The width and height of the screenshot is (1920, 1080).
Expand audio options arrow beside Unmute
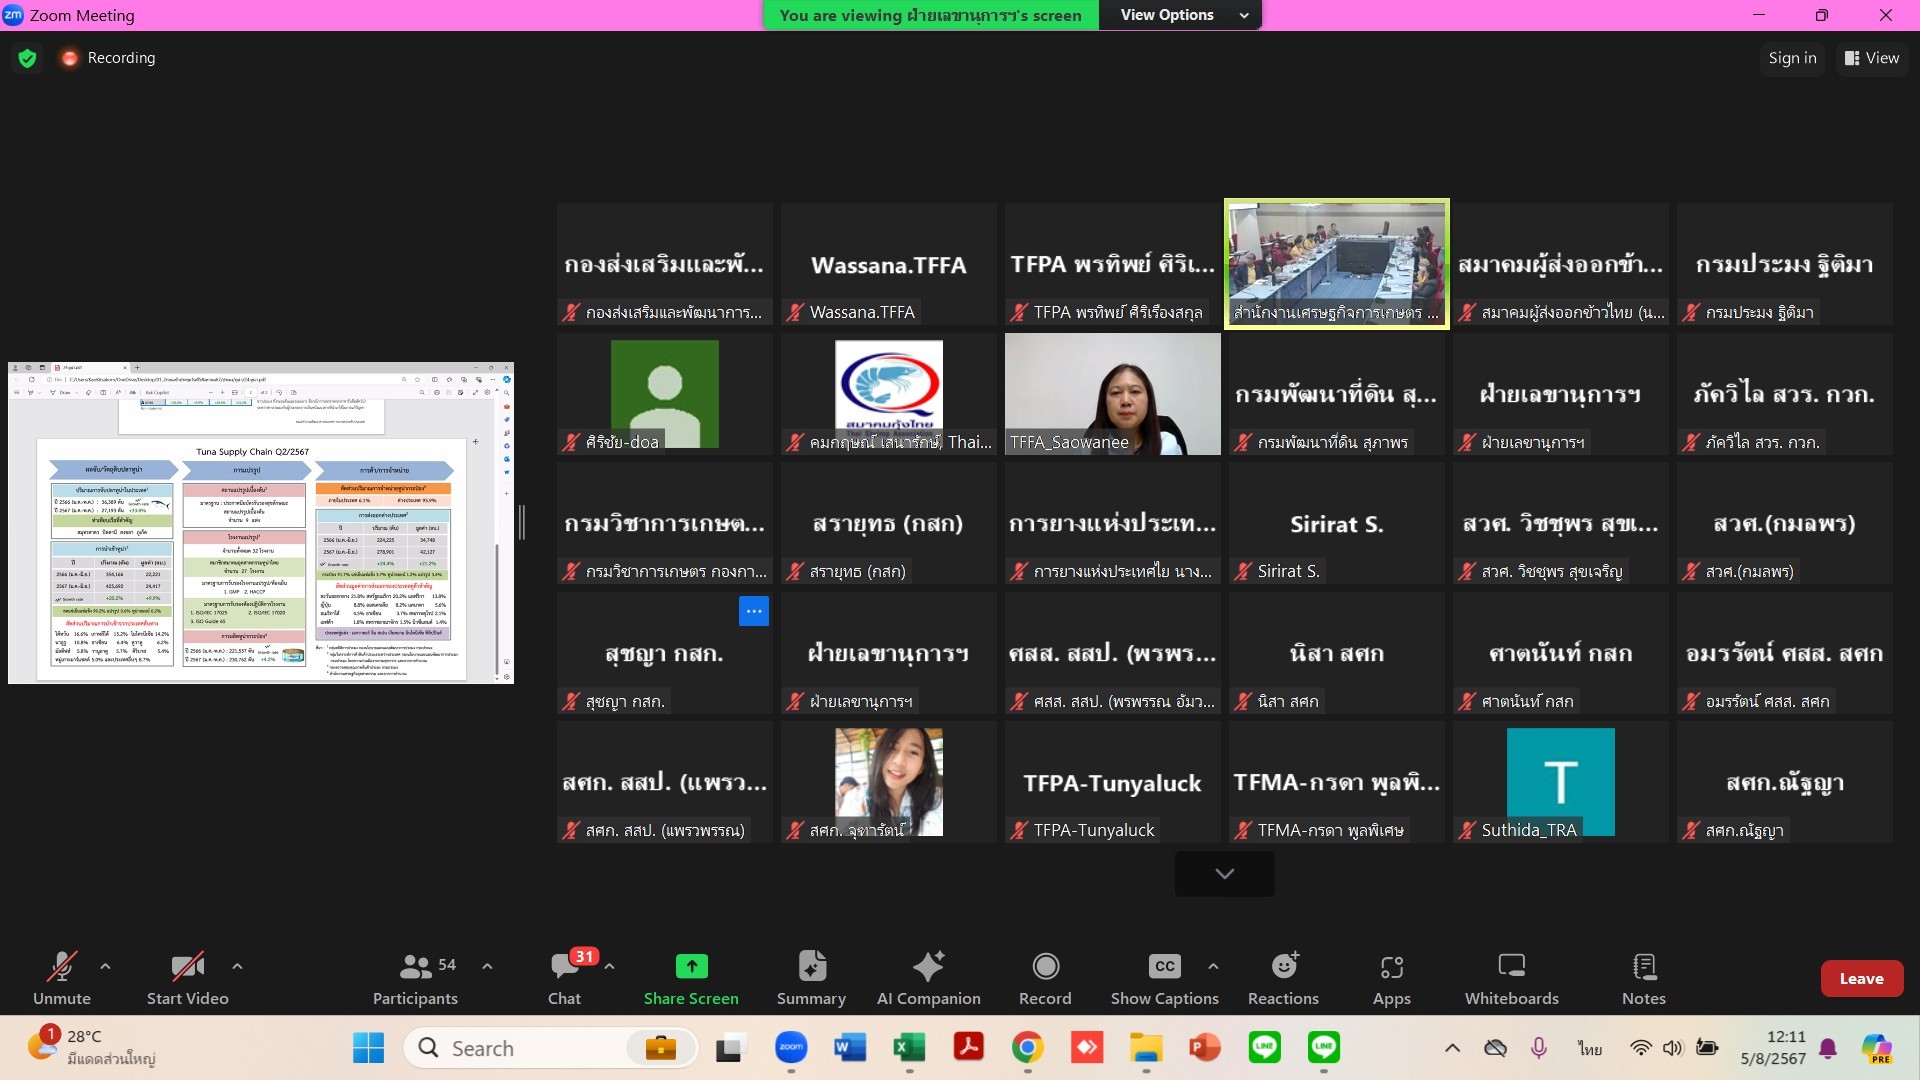point(105,966)
